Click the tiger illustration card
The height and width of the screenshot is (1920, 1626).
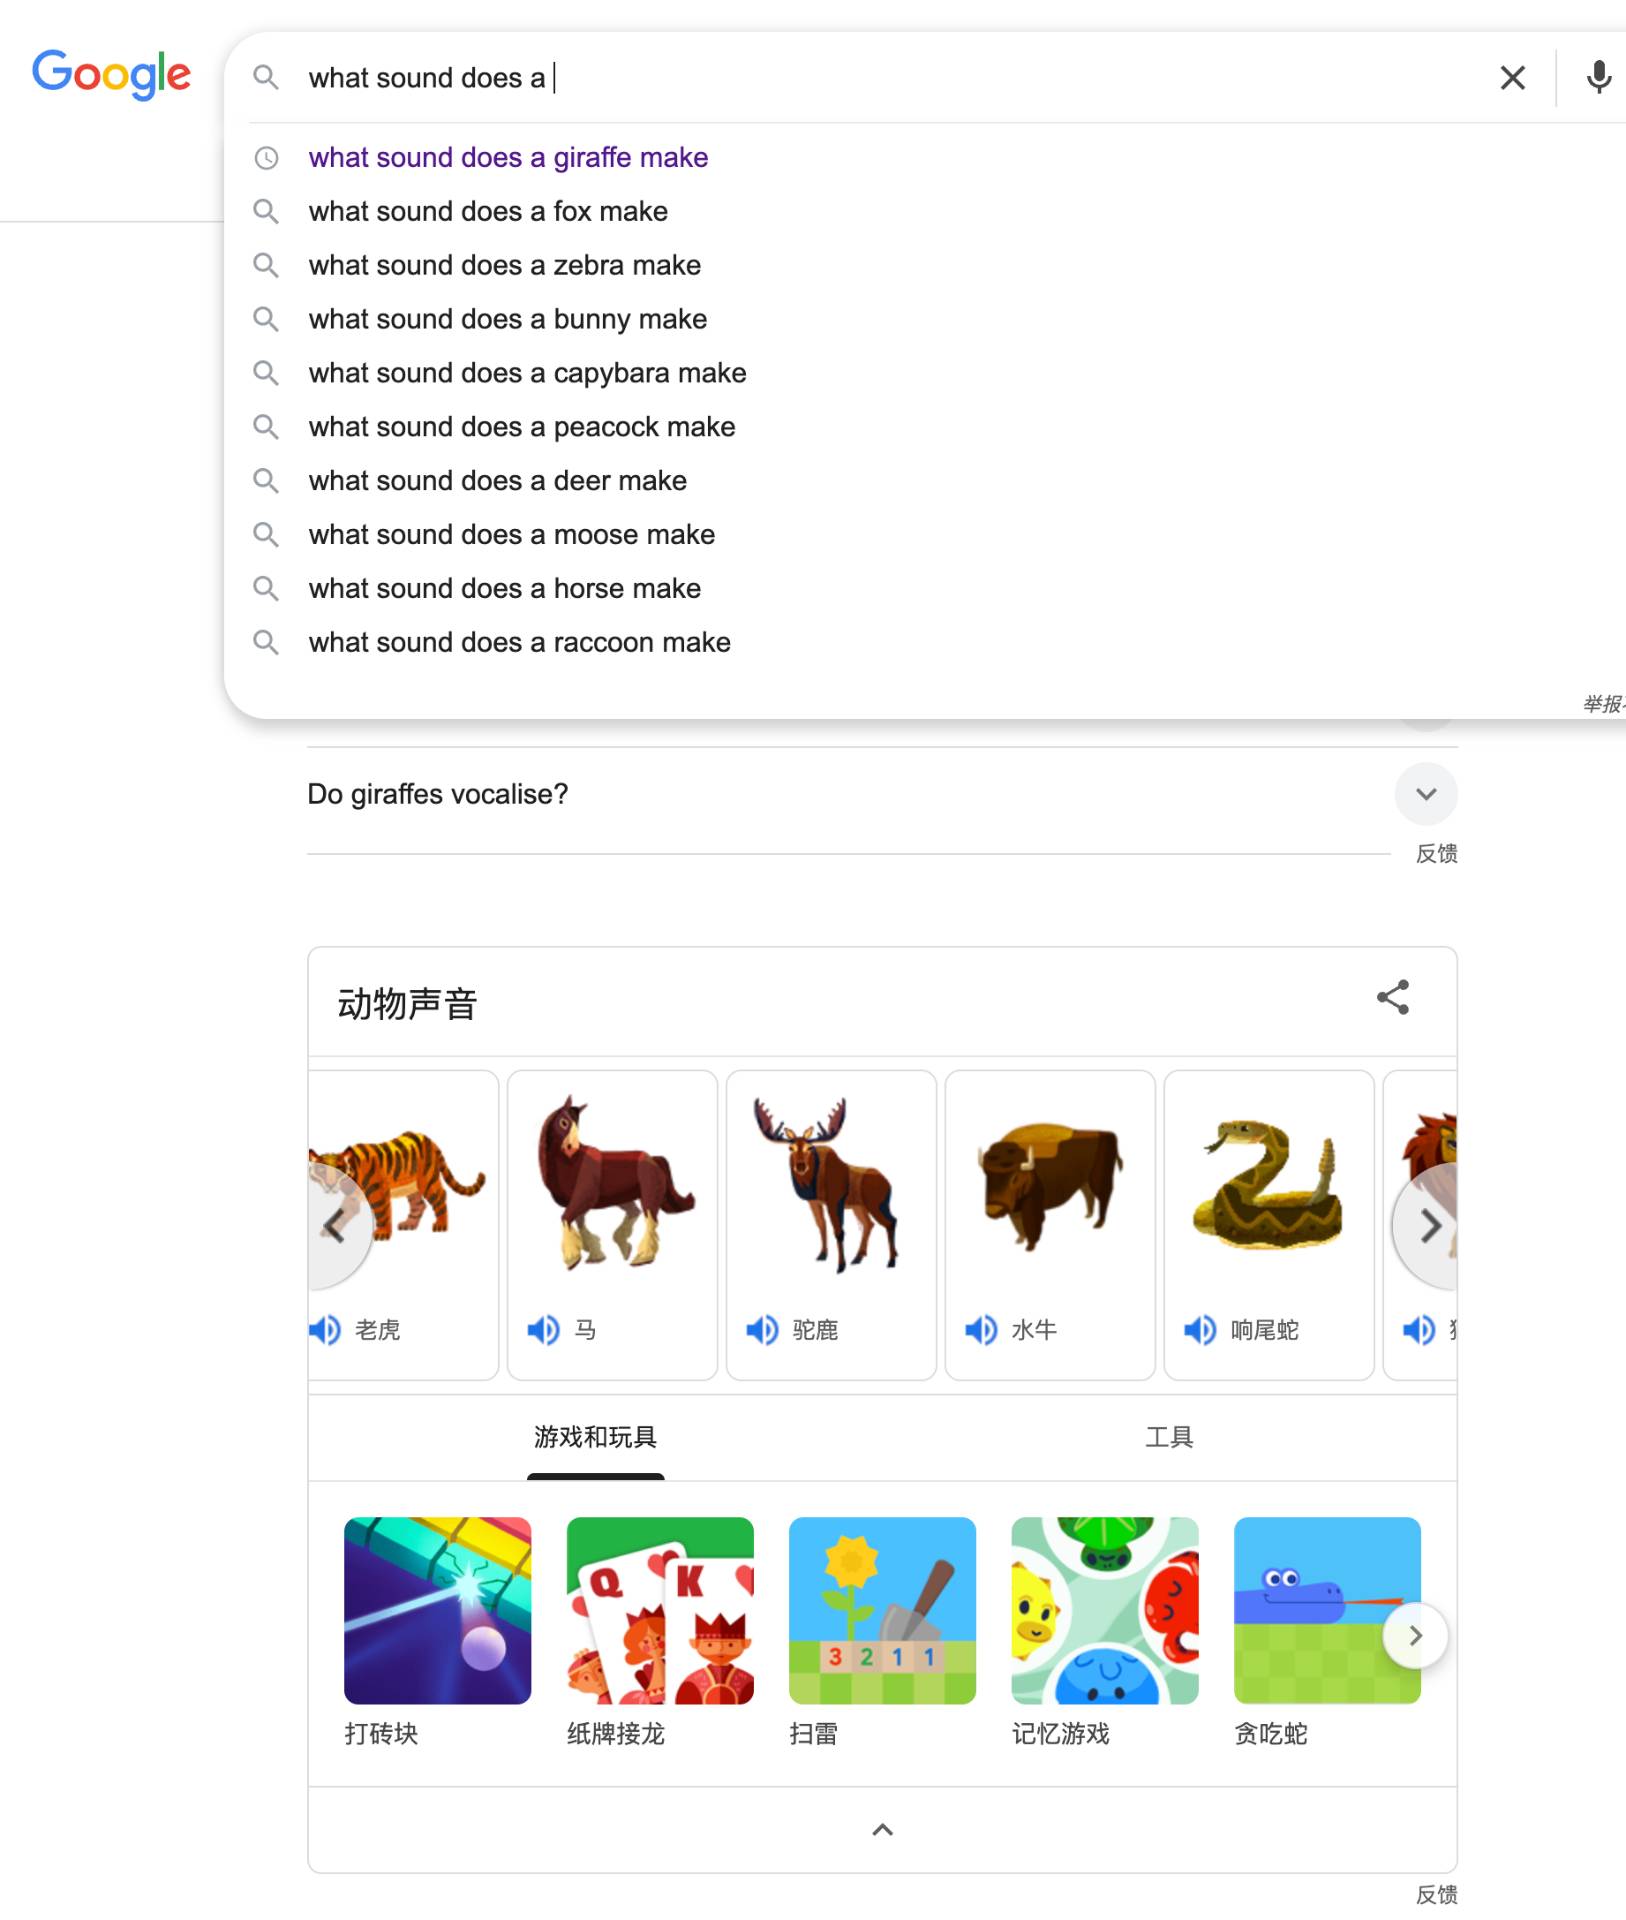tap(403, 1226)
